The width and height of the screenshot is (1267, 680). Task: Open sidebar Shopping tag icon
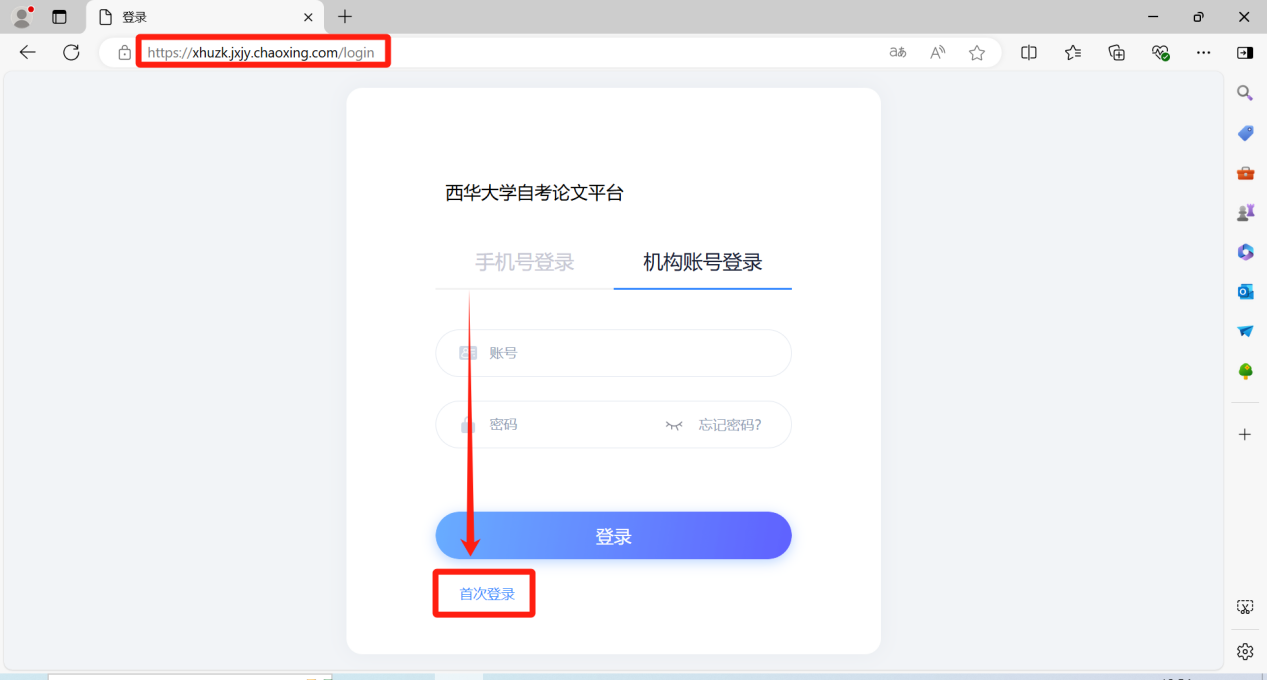(x=1245, y=133)
